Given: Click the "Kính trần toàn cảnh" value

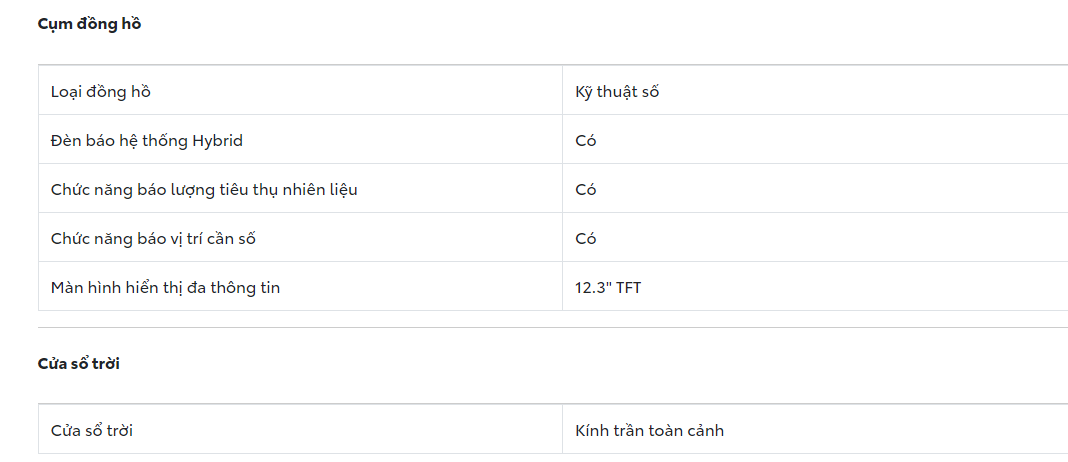Looking at the screenshot, I should click(649, 431).
